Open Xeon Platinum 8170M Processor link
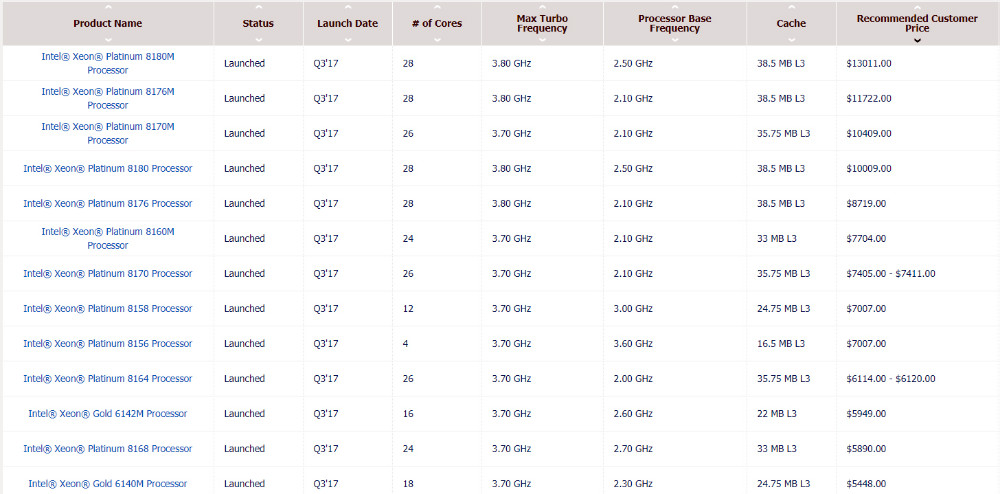The height and width of the screenshot is (494, 1000). point(108,133)
